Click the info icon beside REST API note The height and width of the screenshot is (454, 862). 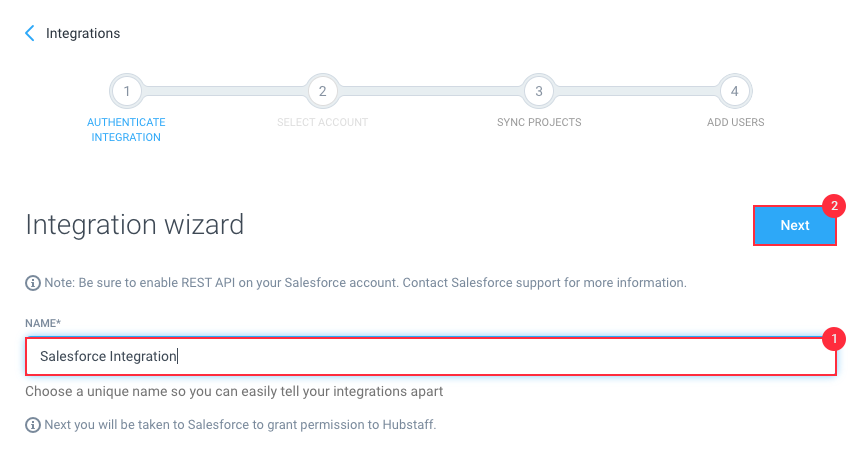(33, 283)
